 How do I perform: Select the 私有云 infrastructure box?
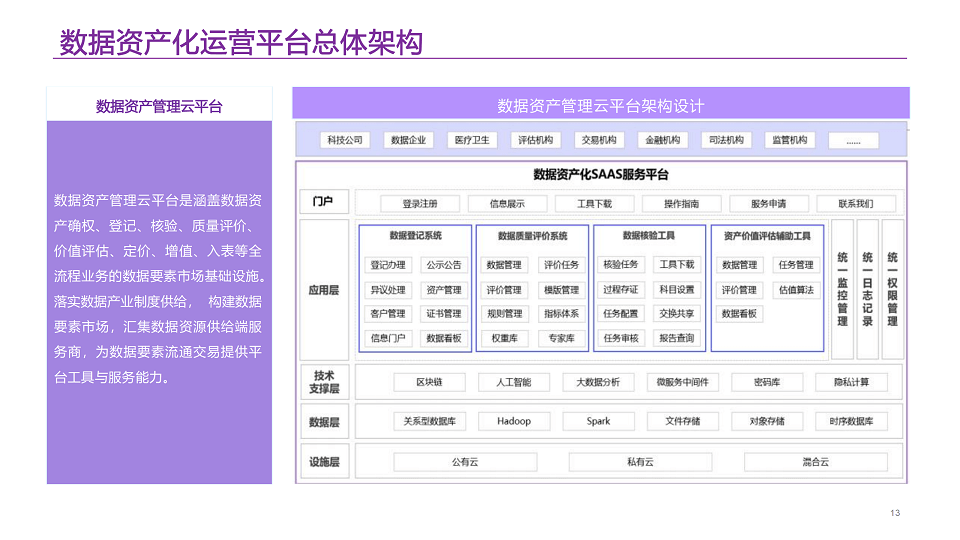[x=640, y=462]
